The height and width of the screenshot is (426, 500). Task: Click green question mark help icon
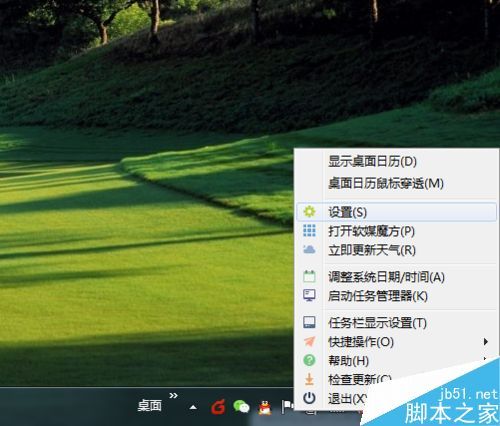tap(309, 360)
